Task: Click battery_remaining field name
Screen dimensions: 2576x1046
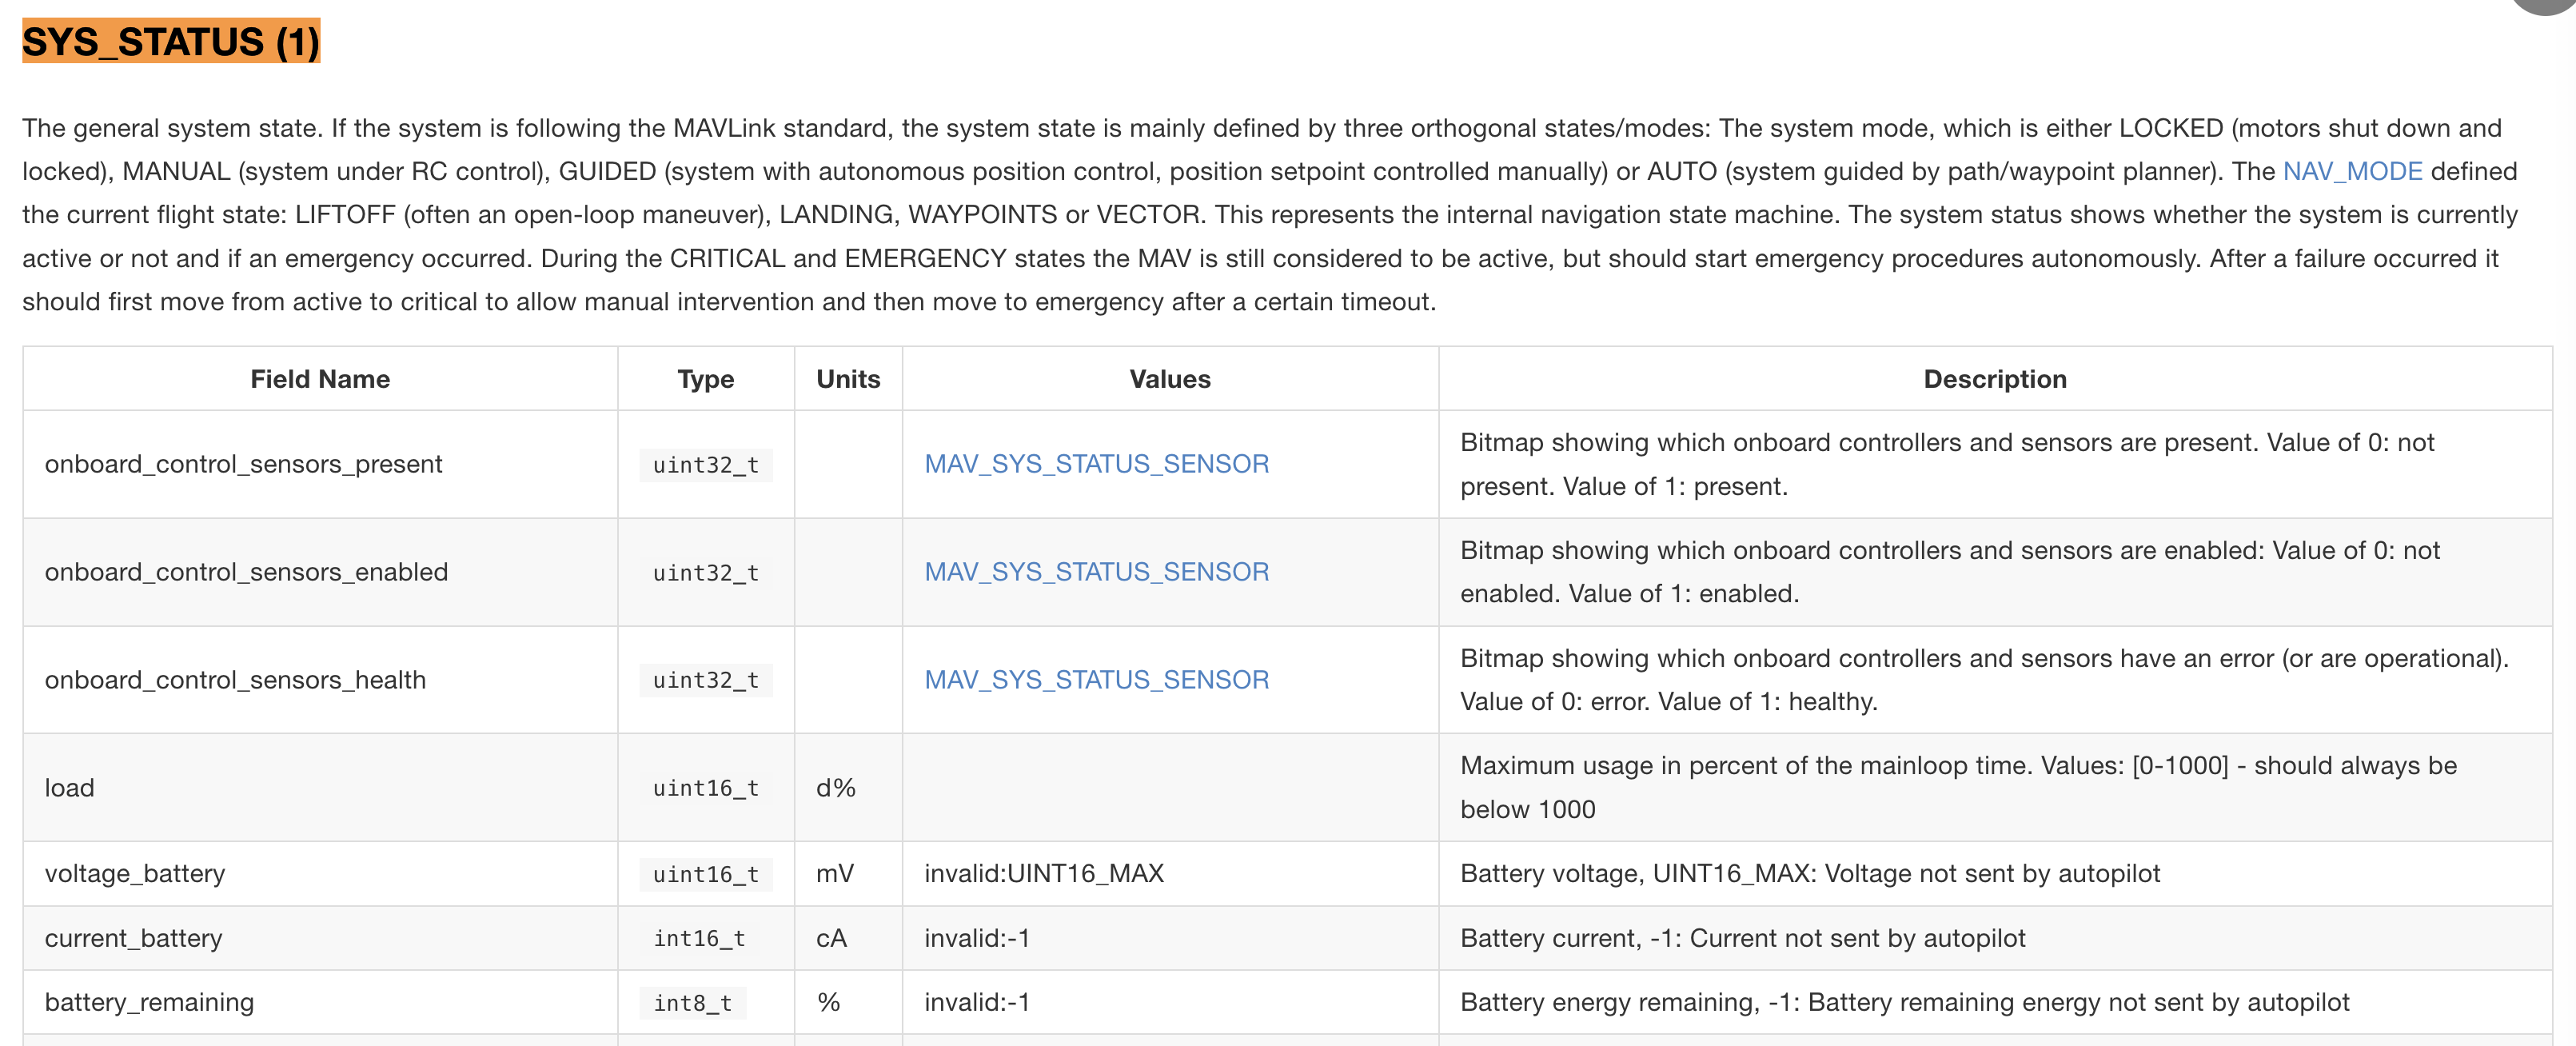Action: pyautogui.click(x=149, y=1002)
